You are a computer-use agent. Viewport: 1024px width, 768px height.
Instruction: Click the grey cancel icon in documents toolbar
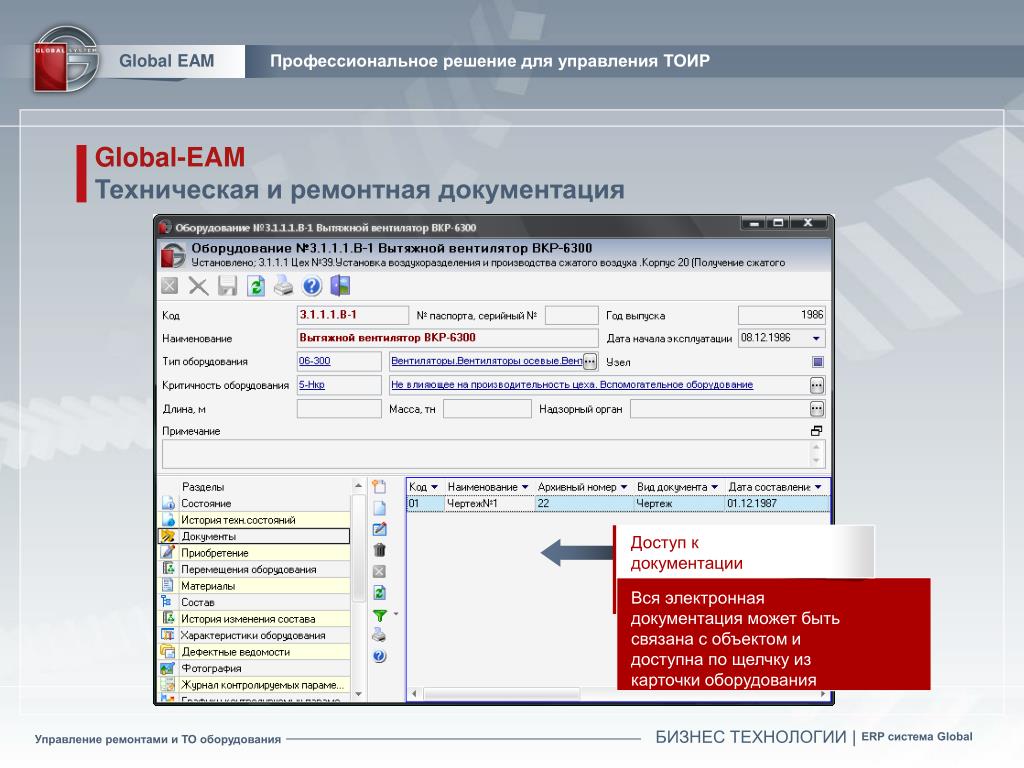[379, 571]
